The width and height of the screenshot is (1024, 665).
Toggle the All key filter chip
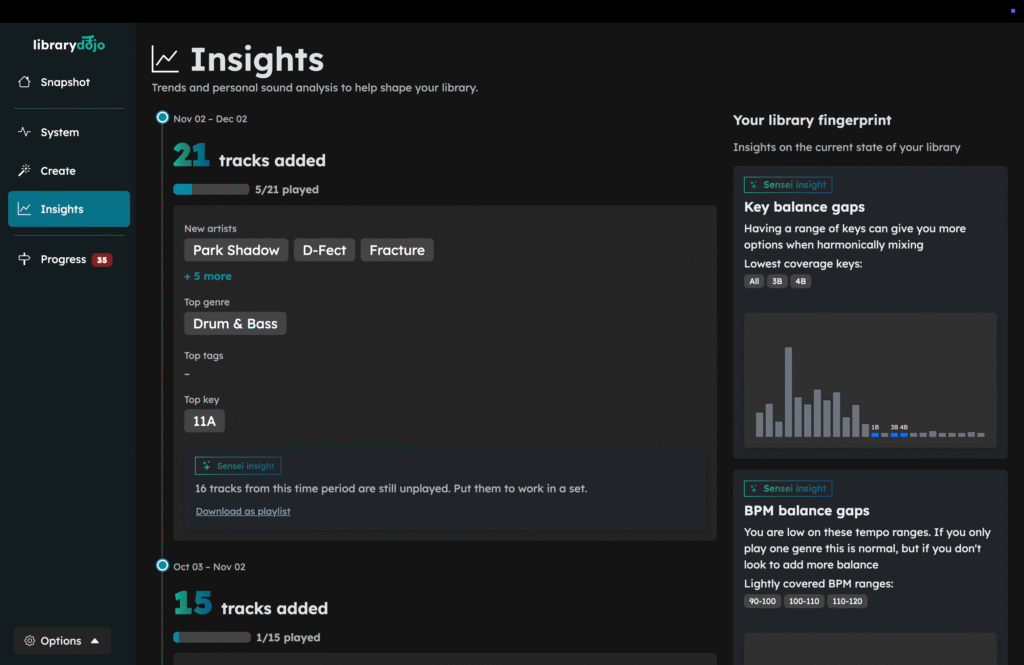point(754,281)
